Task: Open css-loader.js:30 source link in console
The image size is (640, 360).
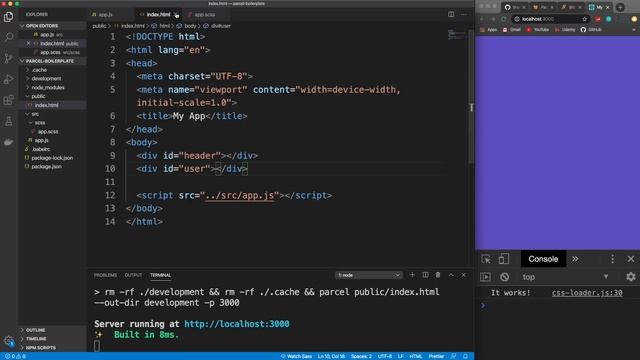Action: [x=587, y=293]
